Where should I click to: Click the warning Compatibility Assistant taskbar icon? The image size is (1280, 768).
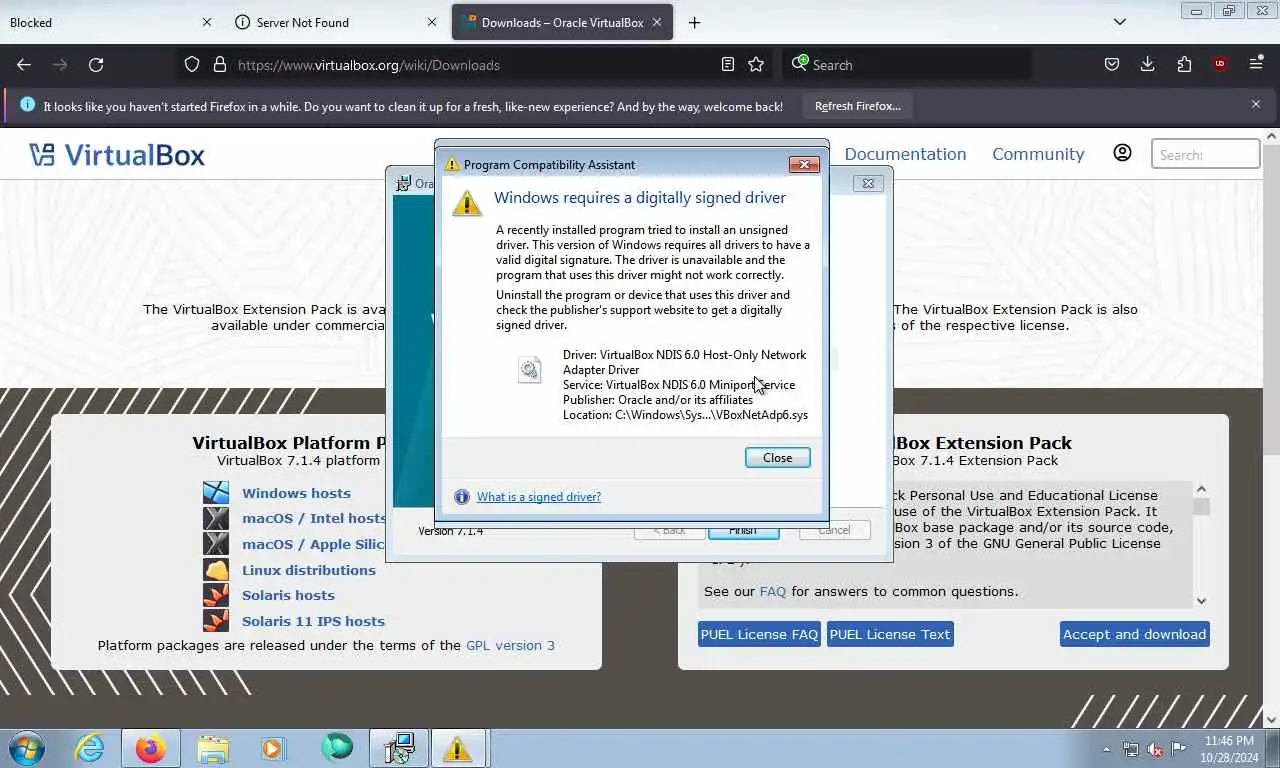(x=458, y=748)
